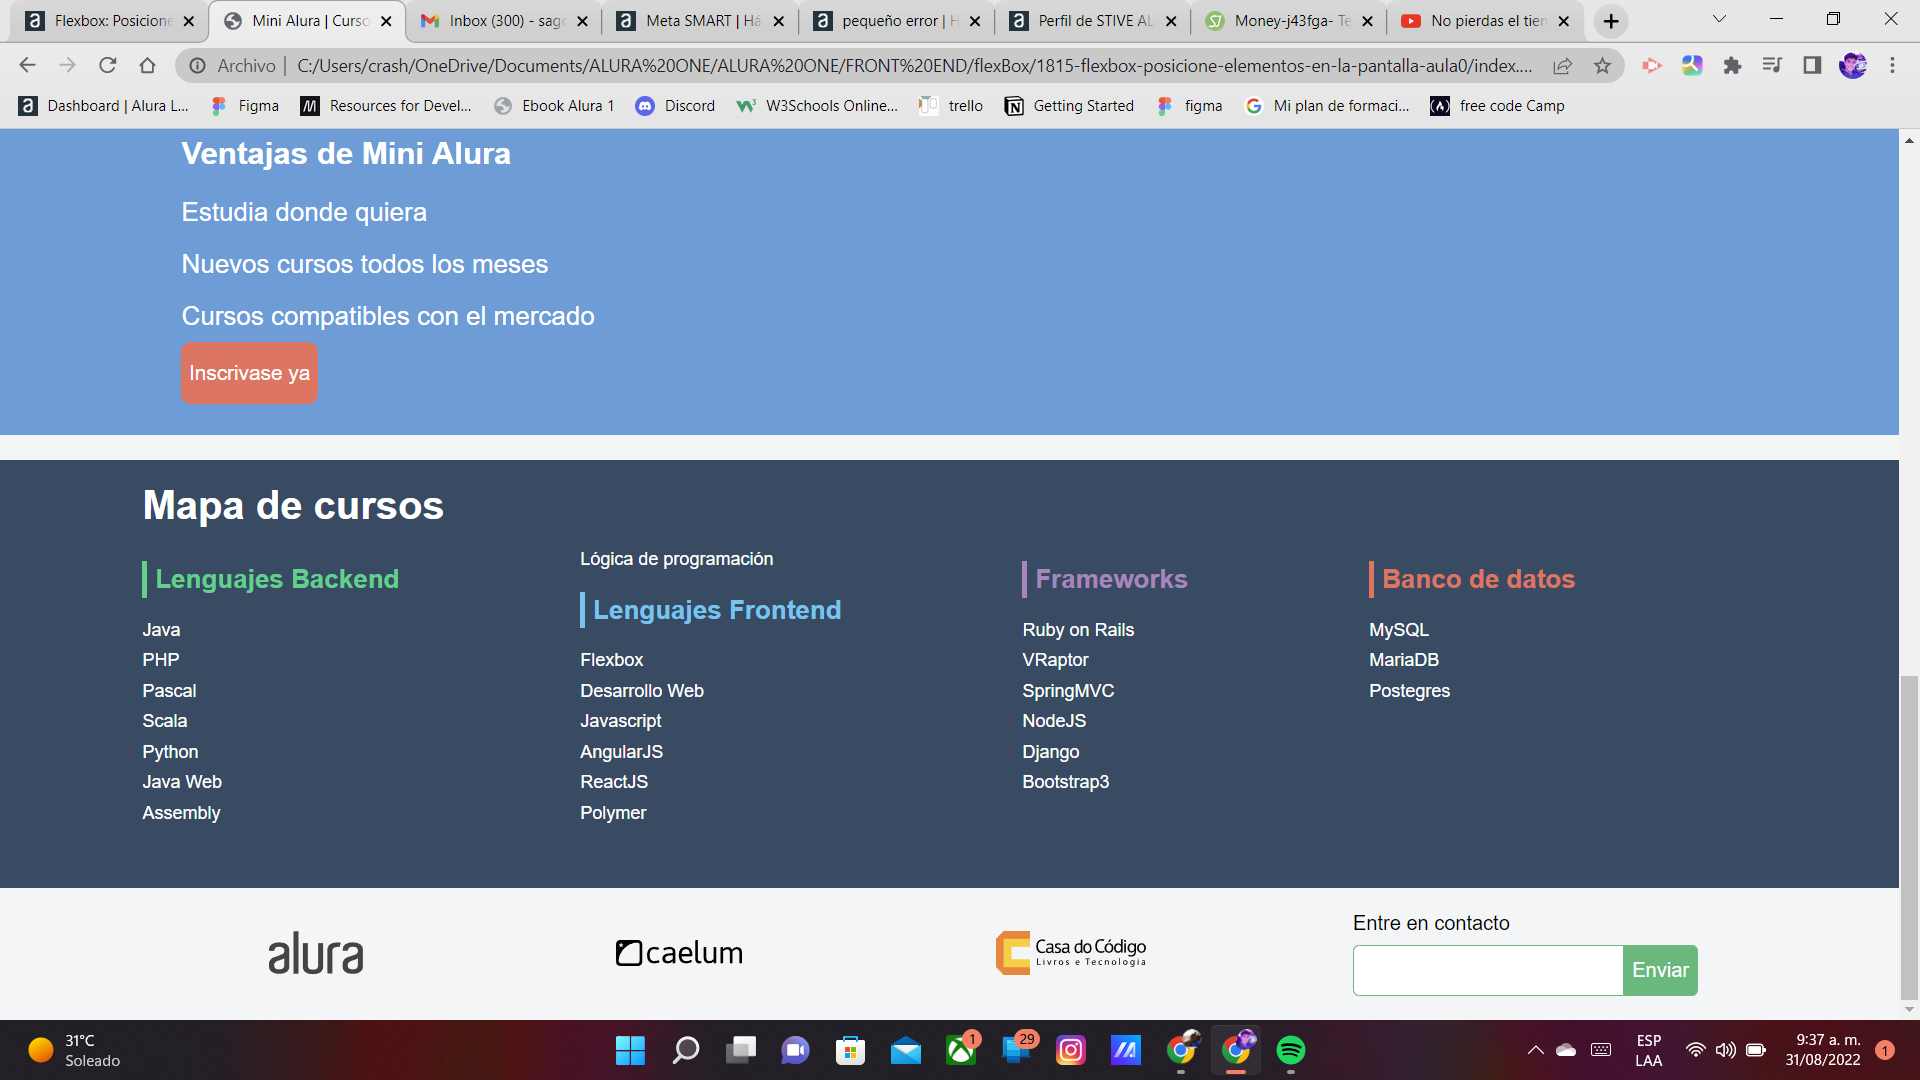Open the media control icon in toolbar

(1772, 66)
